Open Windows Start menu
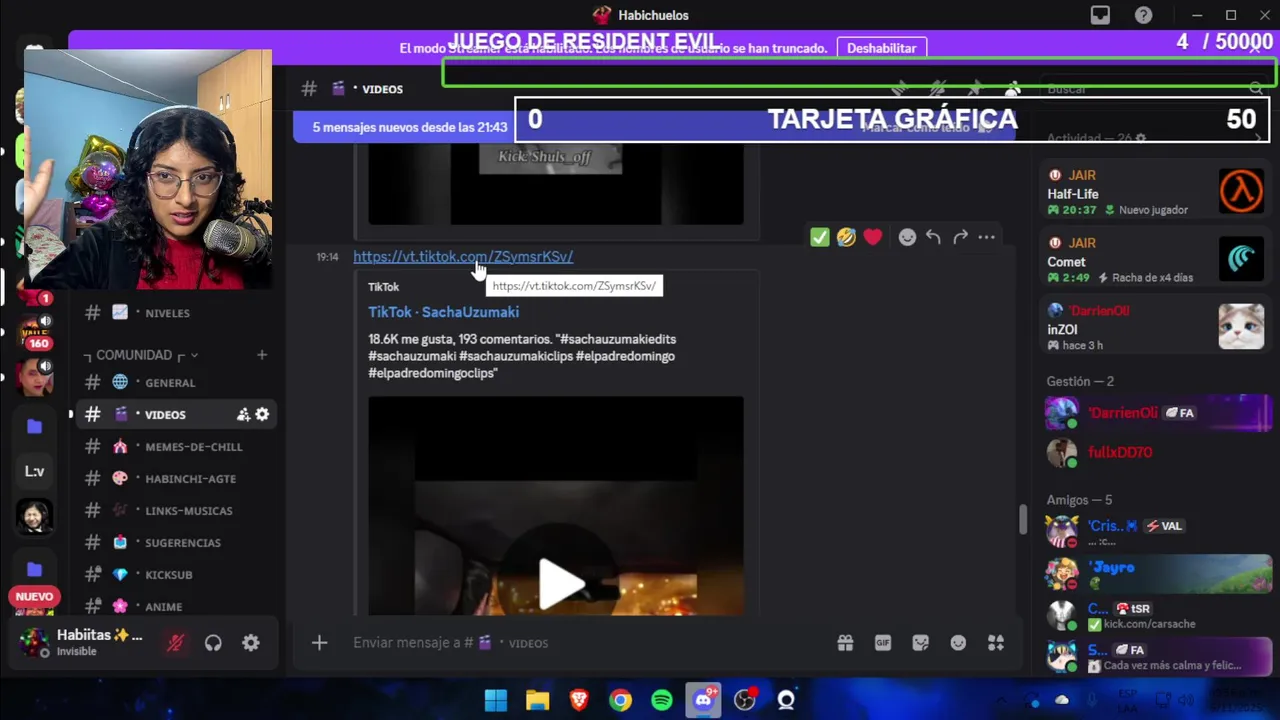 (x=496, y=700)
